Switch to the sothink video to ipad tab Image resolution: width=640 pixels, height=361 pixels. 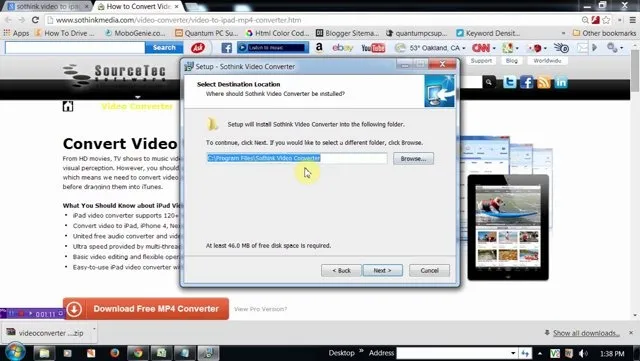[x=48, y=7]
